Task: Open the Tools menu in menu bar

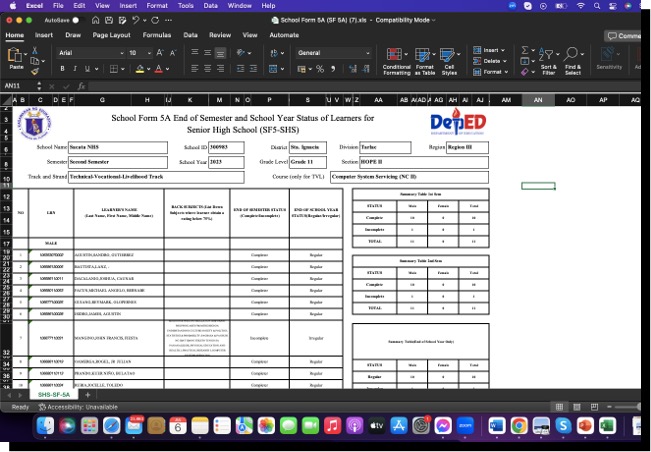Action: click(186, 6)
